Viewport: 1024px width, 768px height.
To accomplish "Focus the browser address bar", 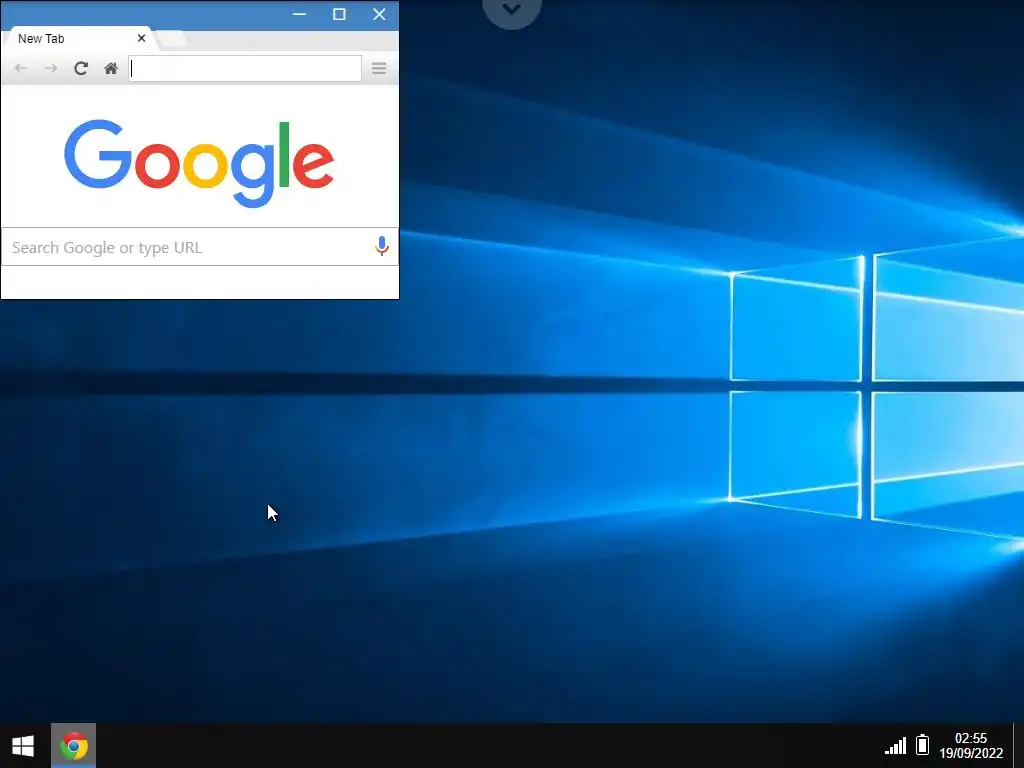I will 245,69.
